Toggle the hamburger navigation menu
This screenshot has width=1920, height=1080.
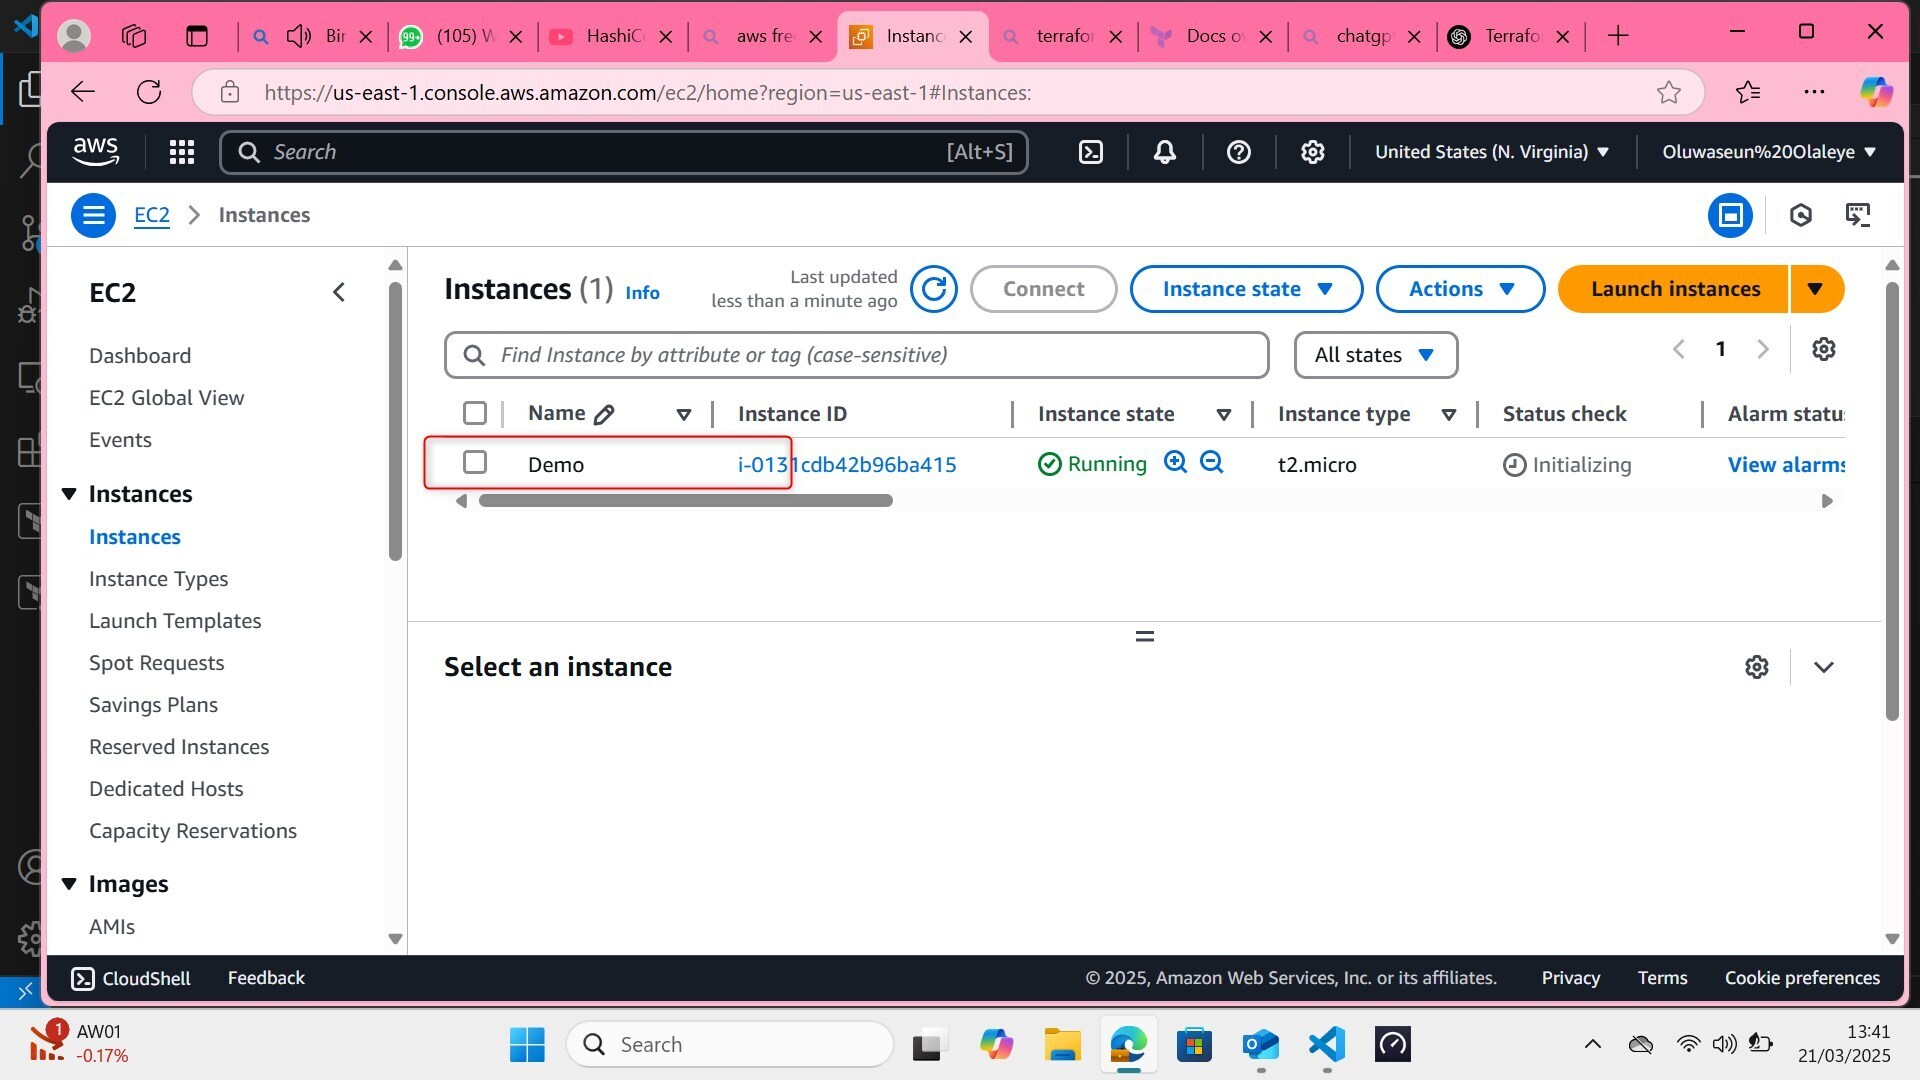pyautogui.click(x=93, y=215)
